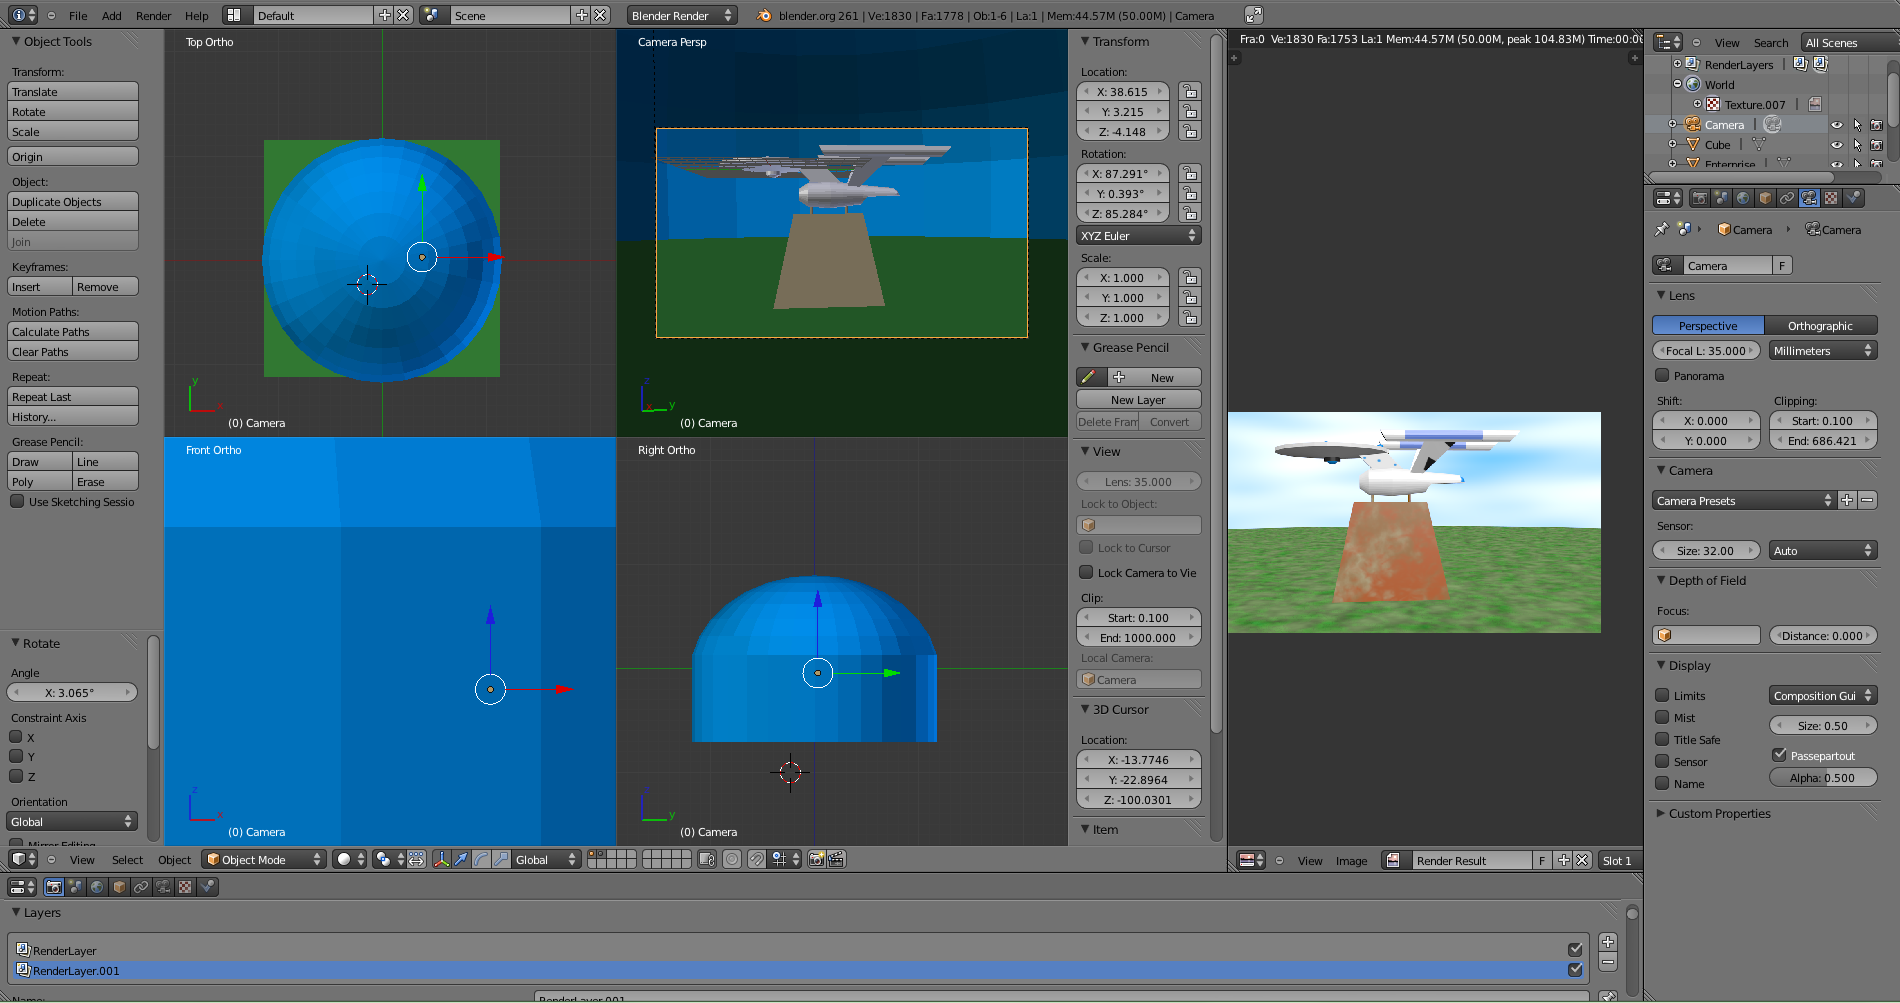This screenshot has width=1900, height=1003.
Task: Open Millimeters lens unit dropdown
Action: 1823,350
